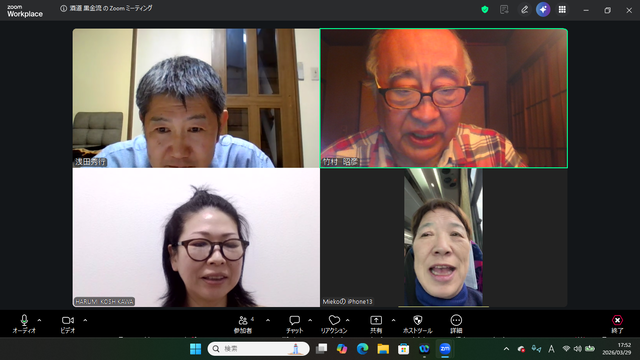Focus the taskbar 検索 search box
640x360 pixels.
pyautogui.click(x=258, y=349)
